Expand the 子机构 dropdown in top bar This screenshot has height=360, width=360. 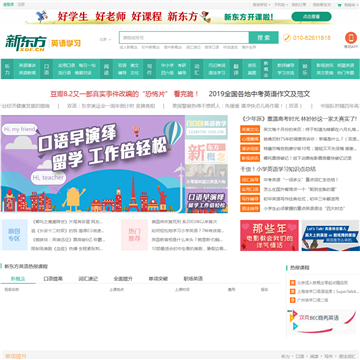coord(280,5)
